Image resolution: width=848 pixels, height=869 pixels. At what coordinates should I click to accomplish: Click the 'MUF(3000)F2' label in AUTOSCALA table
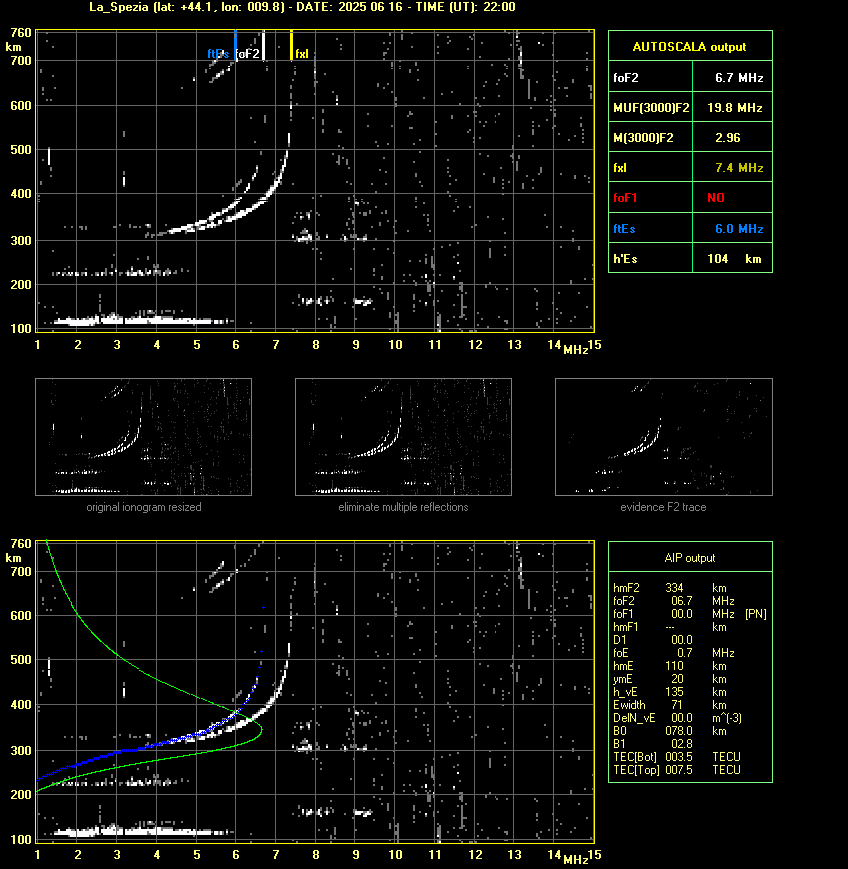pyautogui.click(x=651, y=108)
